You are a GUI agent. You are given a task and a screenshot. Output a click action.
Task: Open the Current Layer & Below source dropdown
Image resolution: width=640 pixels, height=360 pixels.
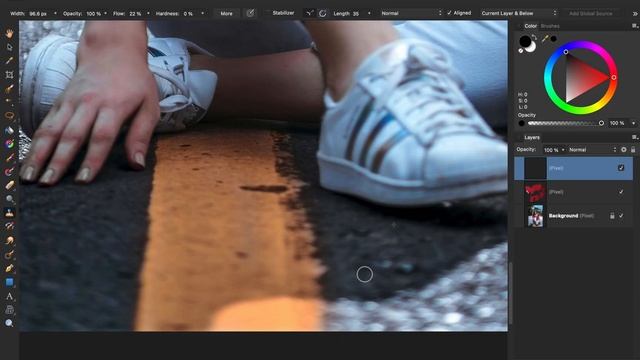pyautogui.click(x=519, y=13)
